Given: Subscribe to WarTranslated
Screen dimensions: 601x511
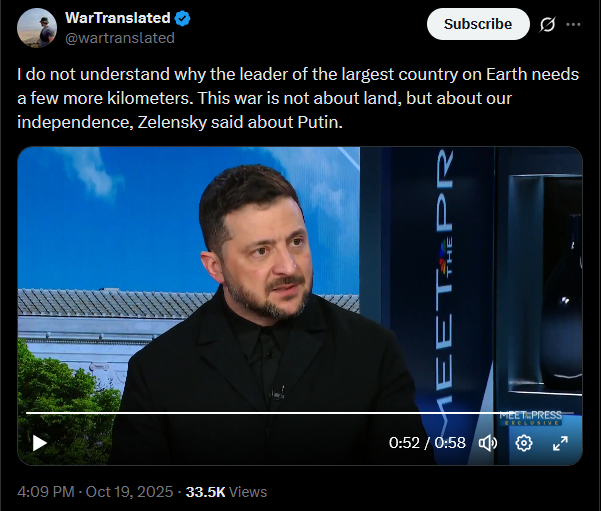Looking at the screenshot, I should 478,24.
